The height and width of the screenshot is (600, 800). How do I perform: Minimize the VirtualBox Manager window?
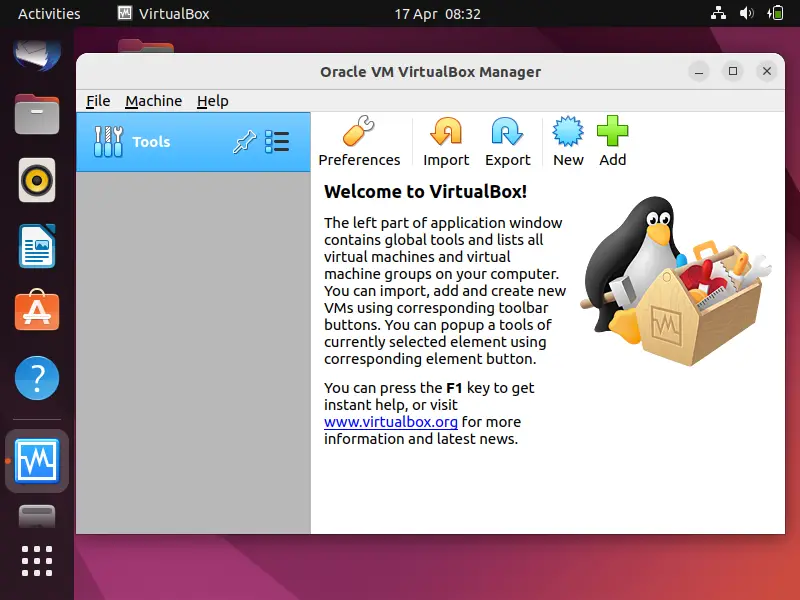[699, 71]
